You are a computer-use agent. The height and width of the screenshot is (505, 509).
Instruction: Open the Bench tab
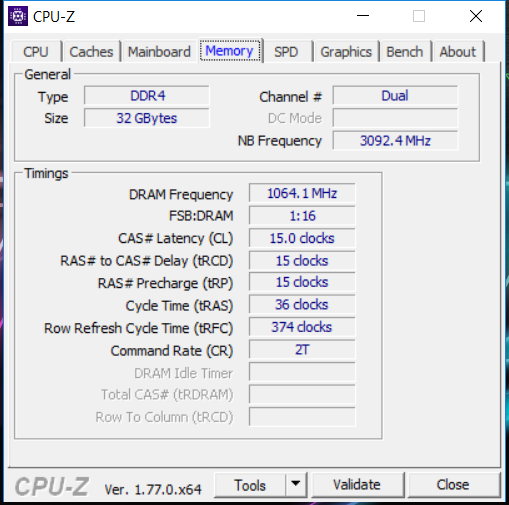coord(405,52)
